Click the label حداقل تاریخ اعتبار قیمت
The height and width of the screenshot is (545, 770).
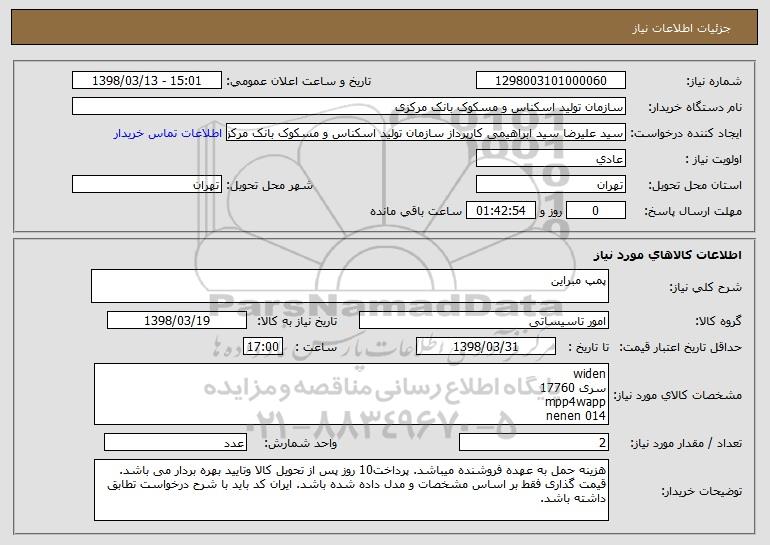[x=680, y=347]
